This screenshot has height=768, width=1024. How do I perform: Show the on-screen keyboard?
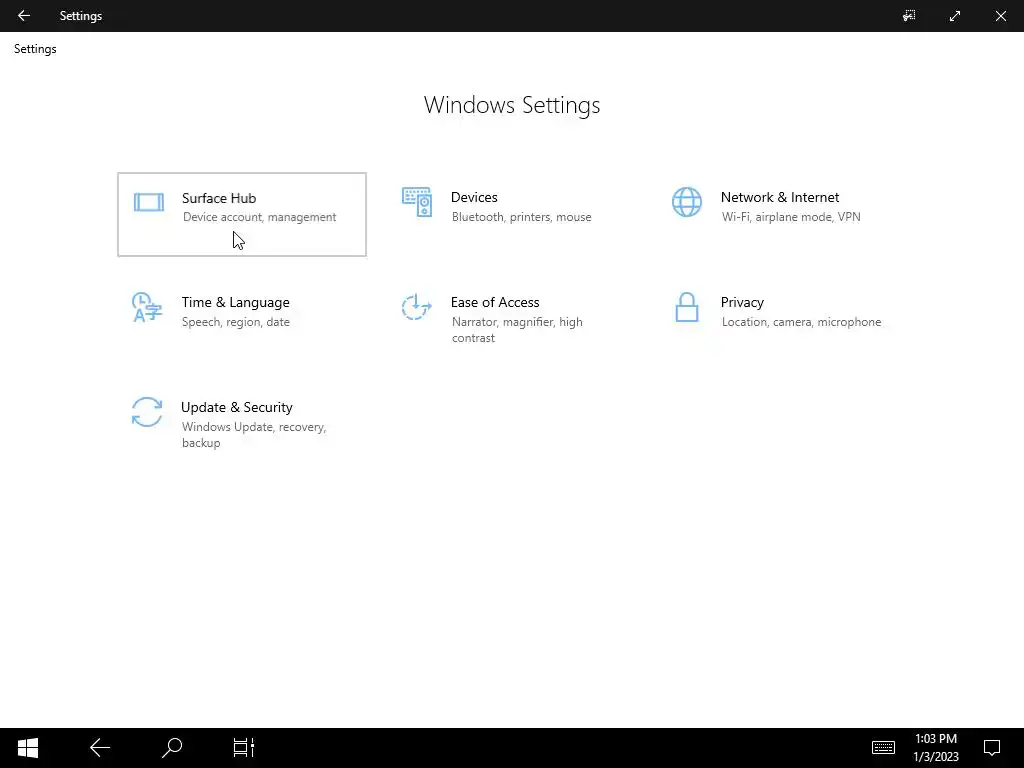(x=884, y=748)
